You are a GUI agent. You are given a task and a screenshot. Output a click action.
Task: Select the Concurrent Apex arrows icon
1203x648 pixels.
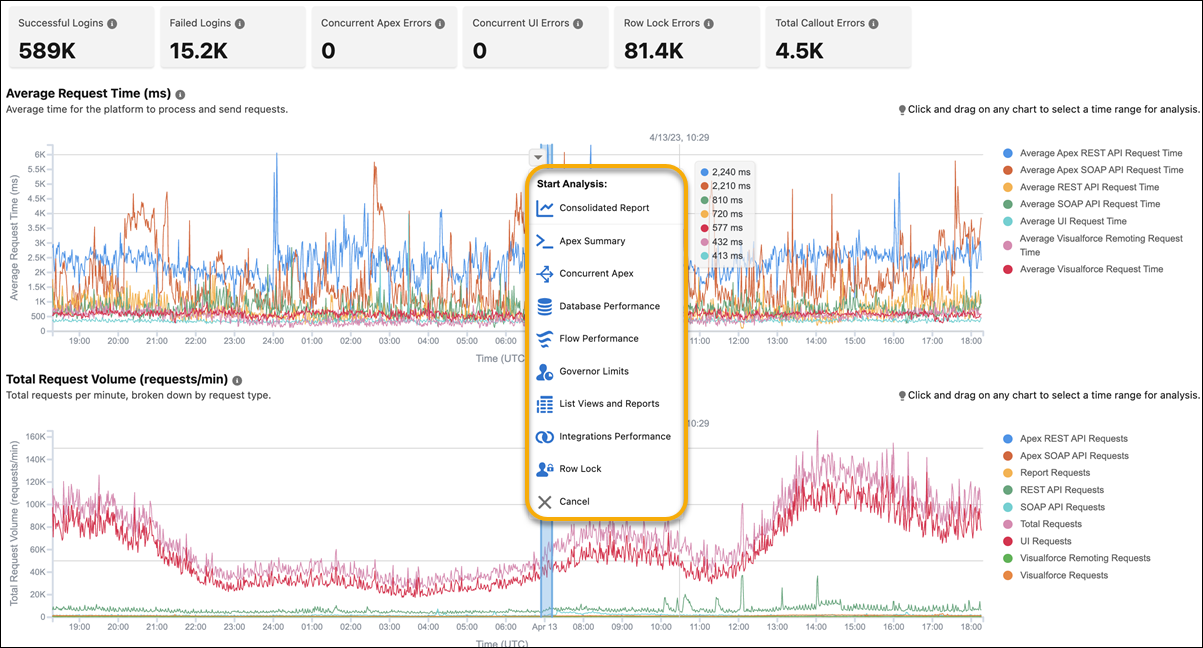(545, 273)
